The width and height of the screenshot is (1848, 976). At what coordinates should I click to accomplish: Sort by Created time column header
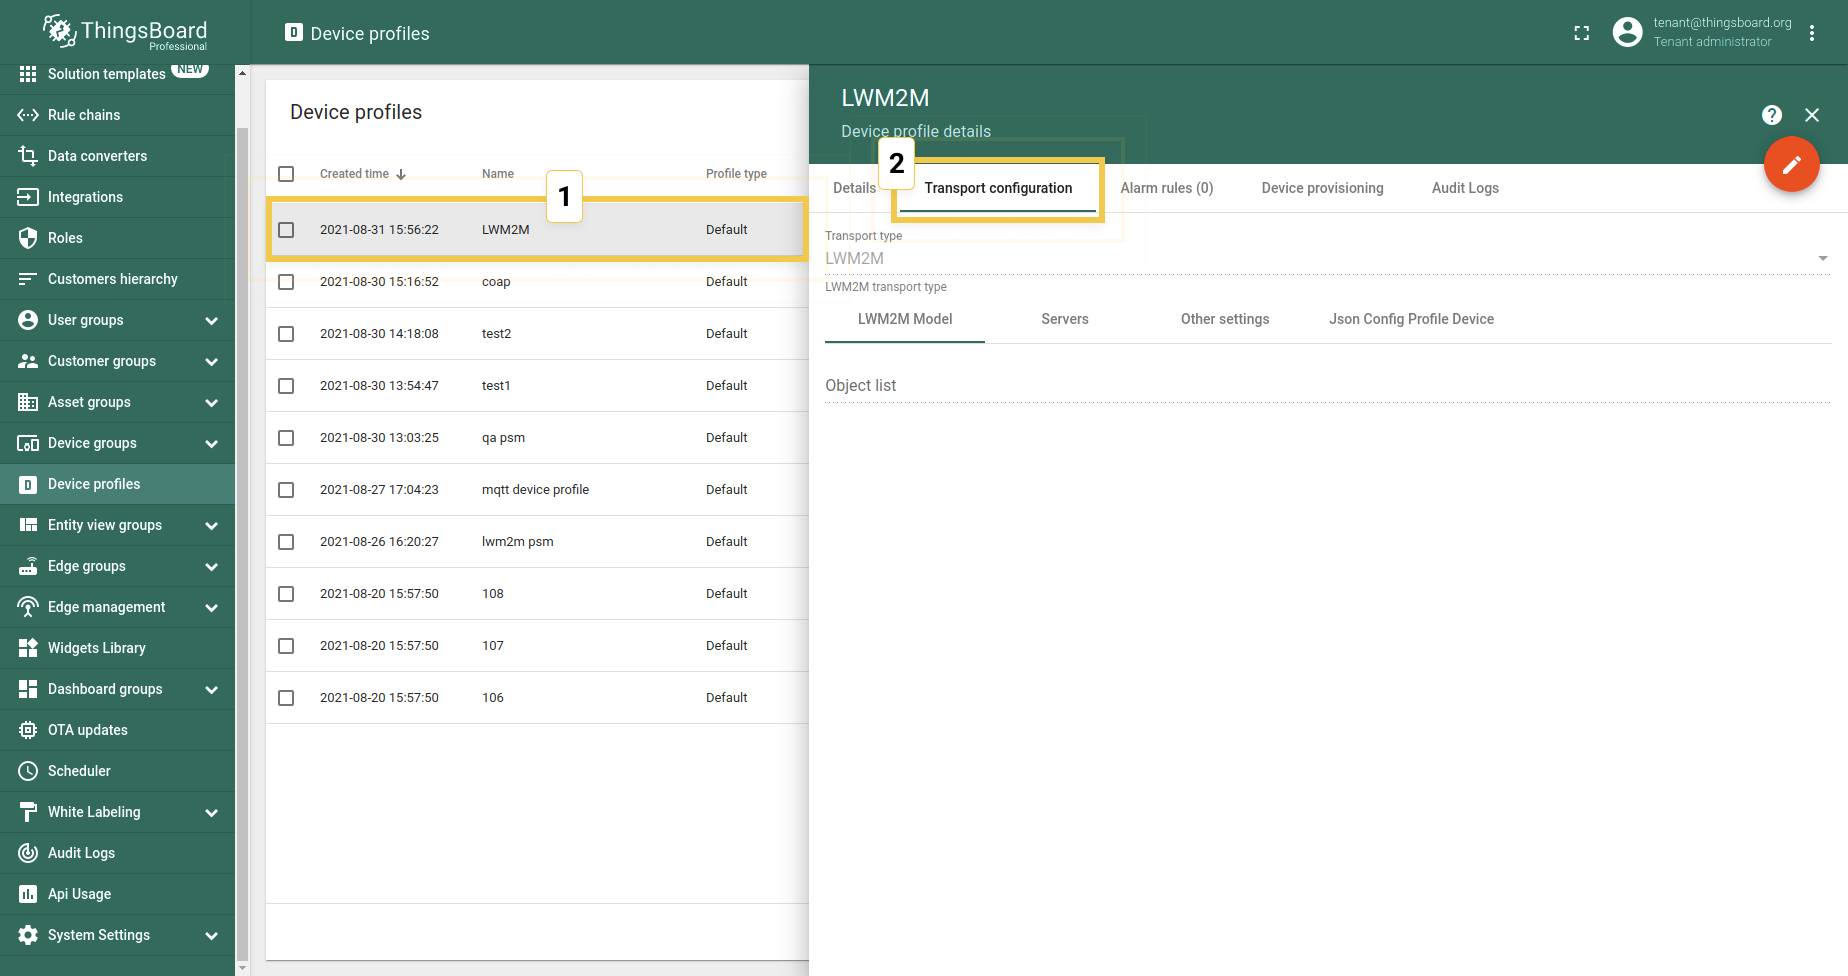click(363, 174)
